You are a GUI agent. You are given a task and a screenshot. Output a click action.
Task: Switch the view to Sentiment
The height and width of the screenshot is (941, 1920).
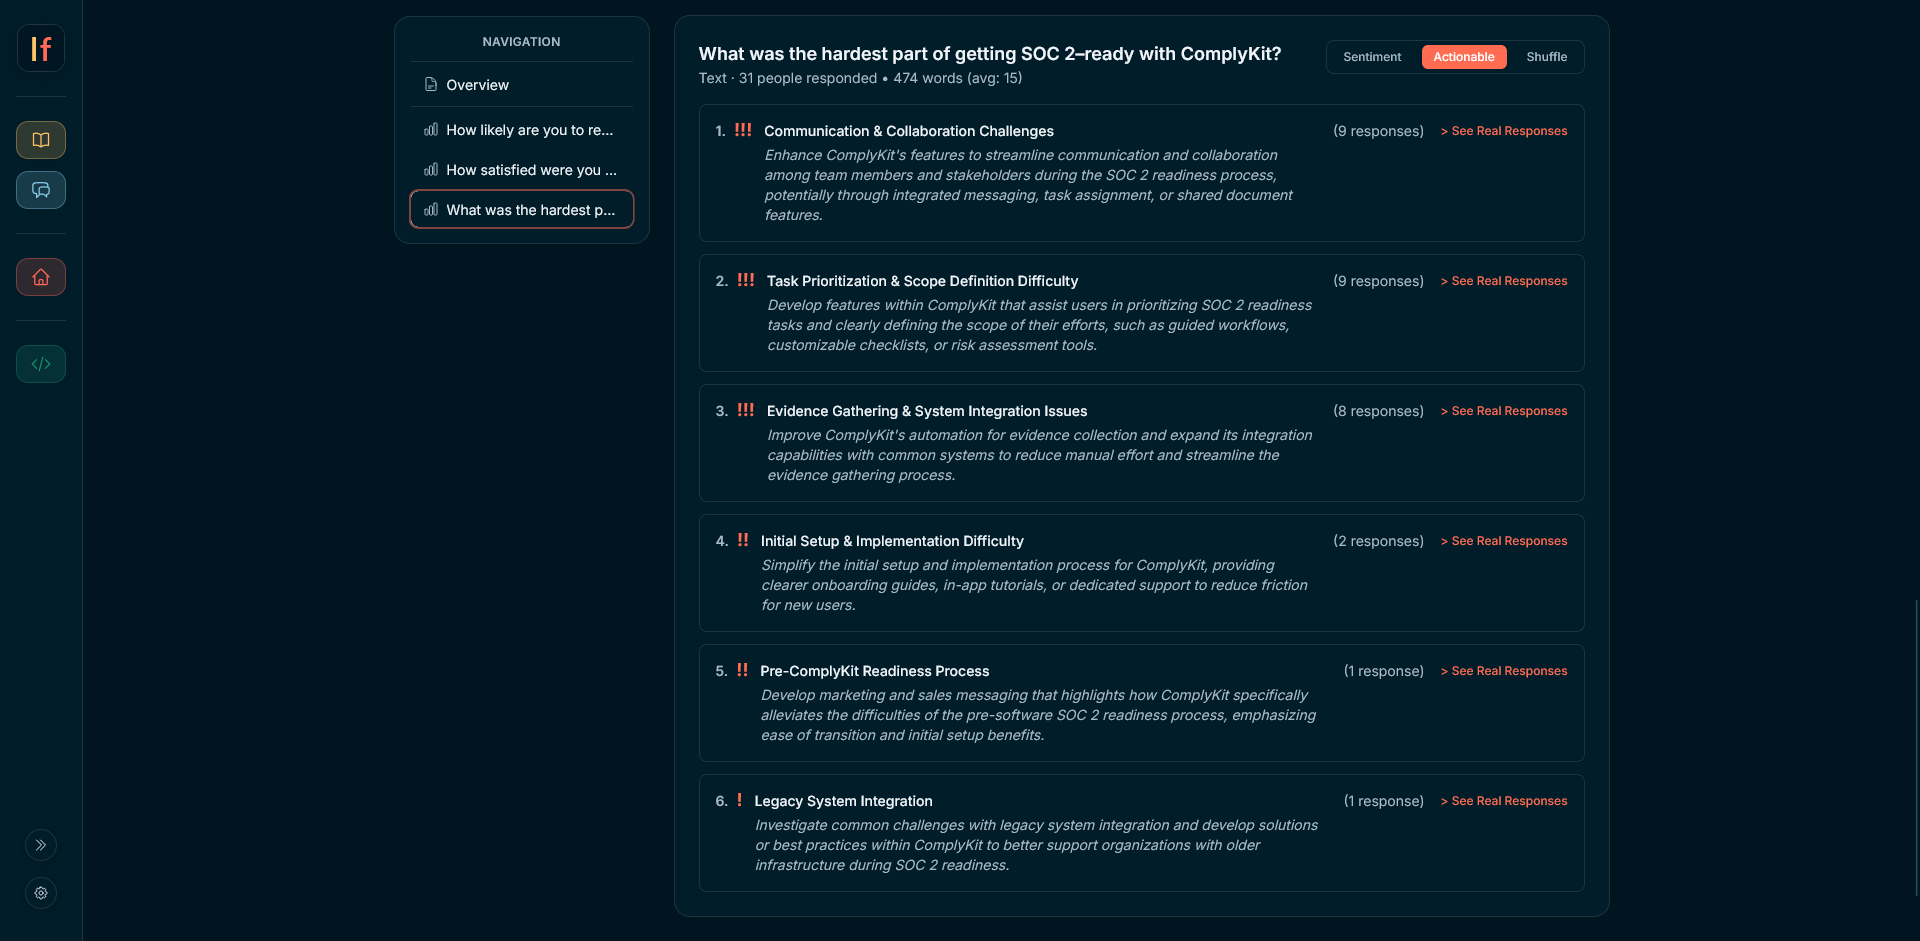1371,57
